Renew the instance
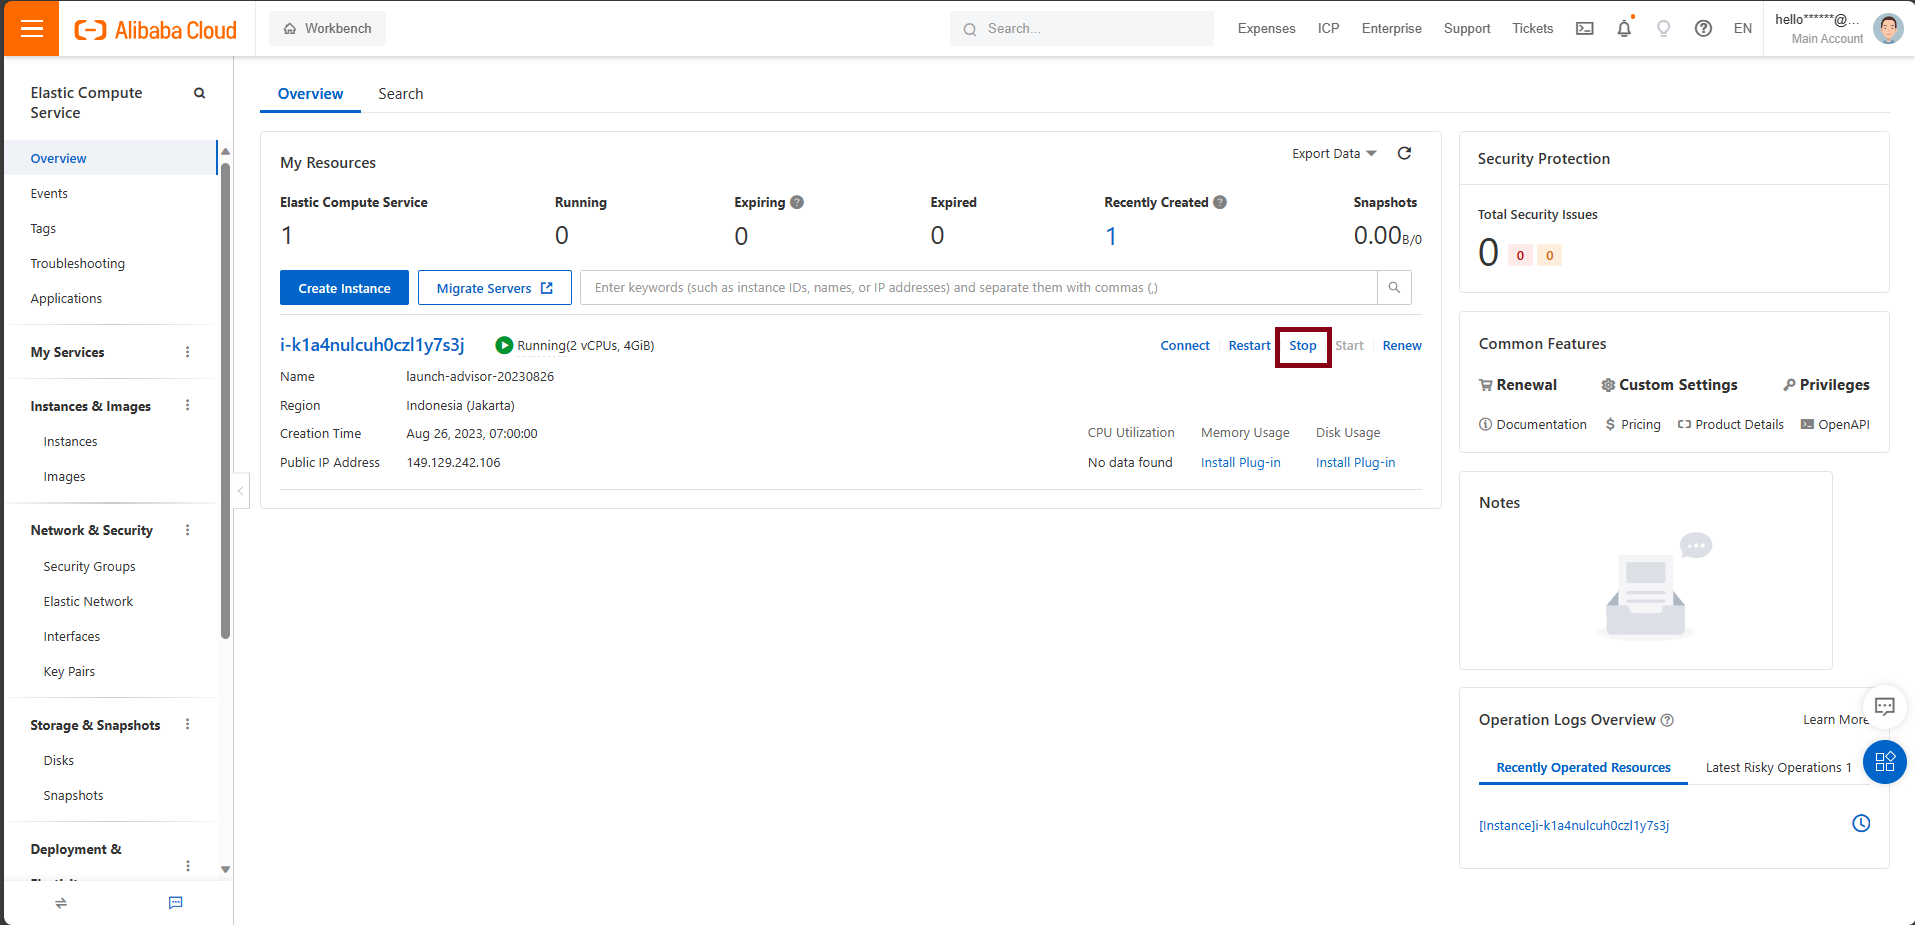 pos(1402,346)
